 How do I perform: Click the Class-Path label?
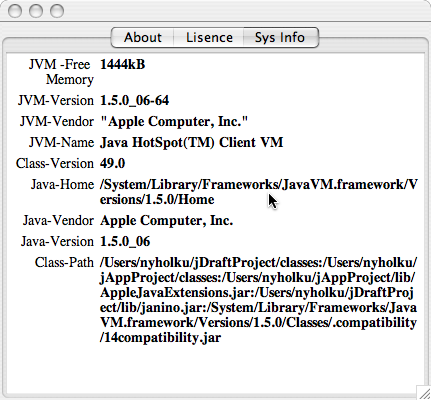click(64, 262)
